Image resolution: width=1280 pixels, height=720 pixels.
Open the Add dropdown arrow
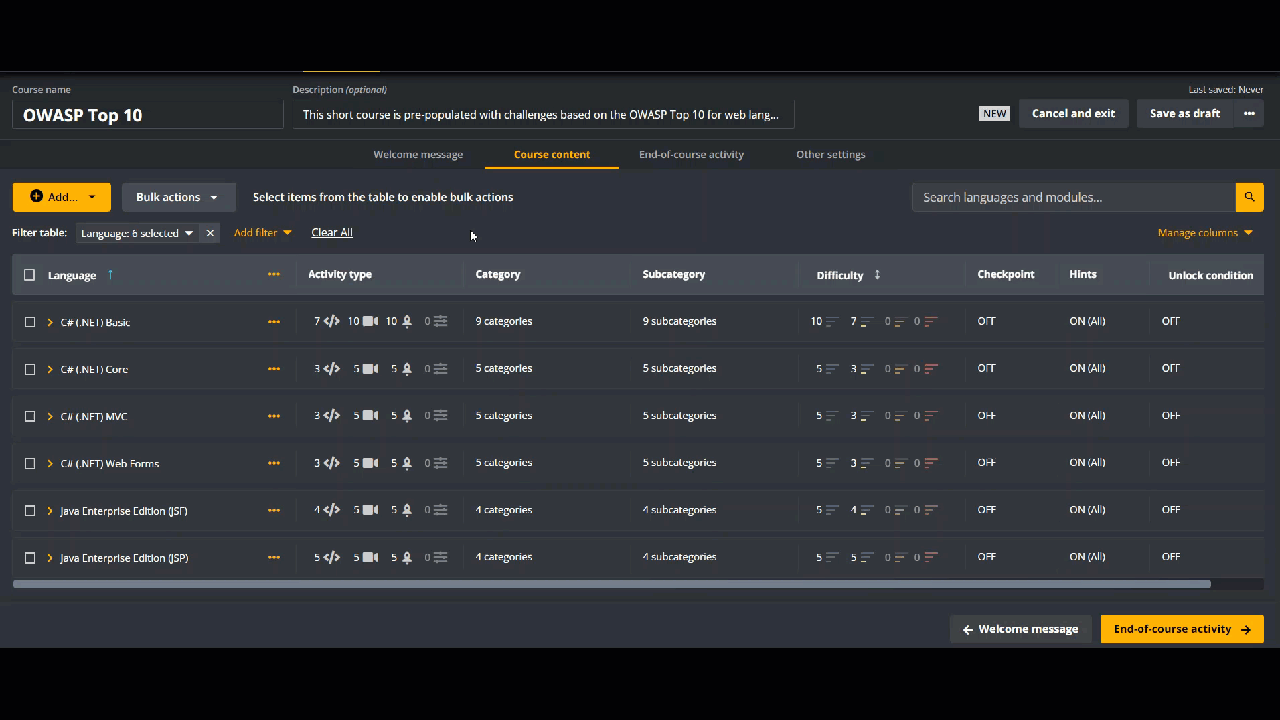pos(92,197)
